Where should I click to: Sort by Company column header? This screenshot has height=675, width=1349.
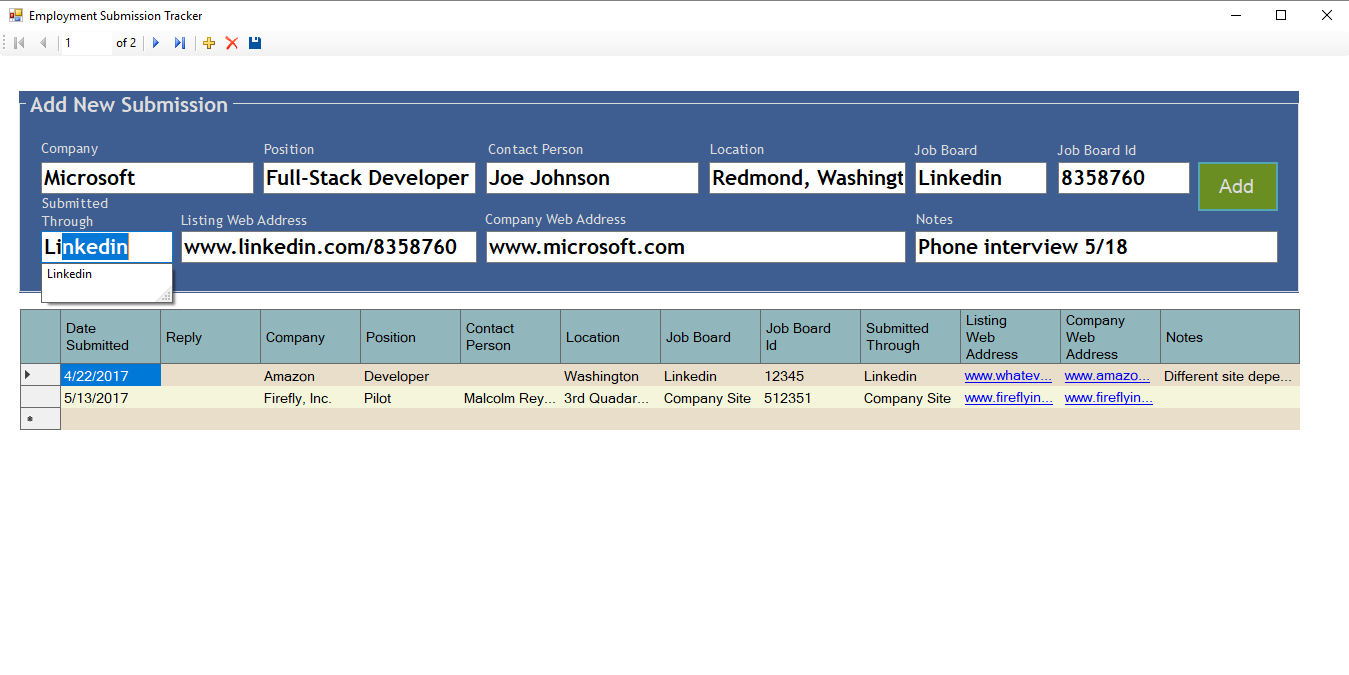[x=310, y=337]
